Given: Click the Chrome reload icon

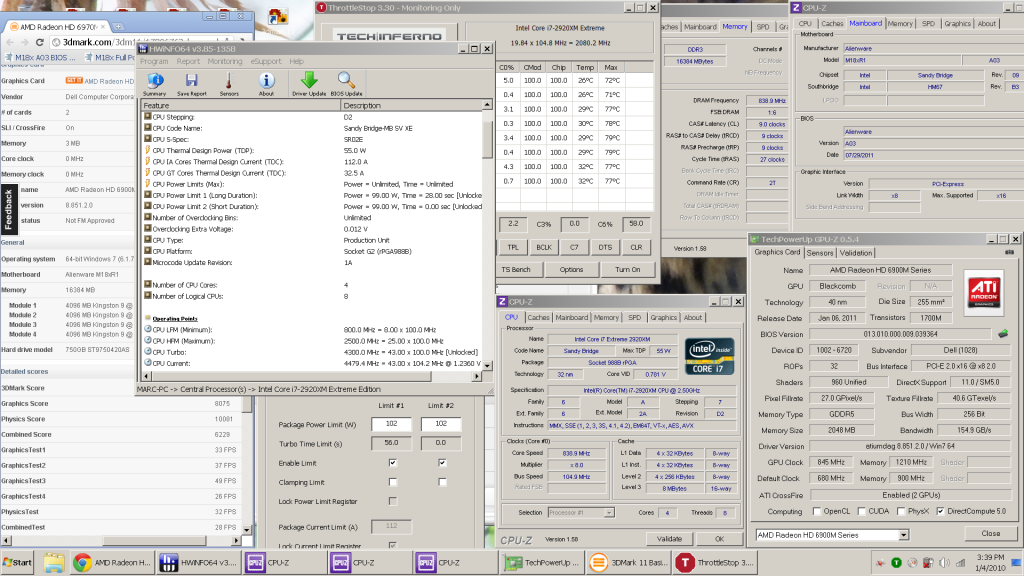Looking at the screenshot, I should click(39, 42).
